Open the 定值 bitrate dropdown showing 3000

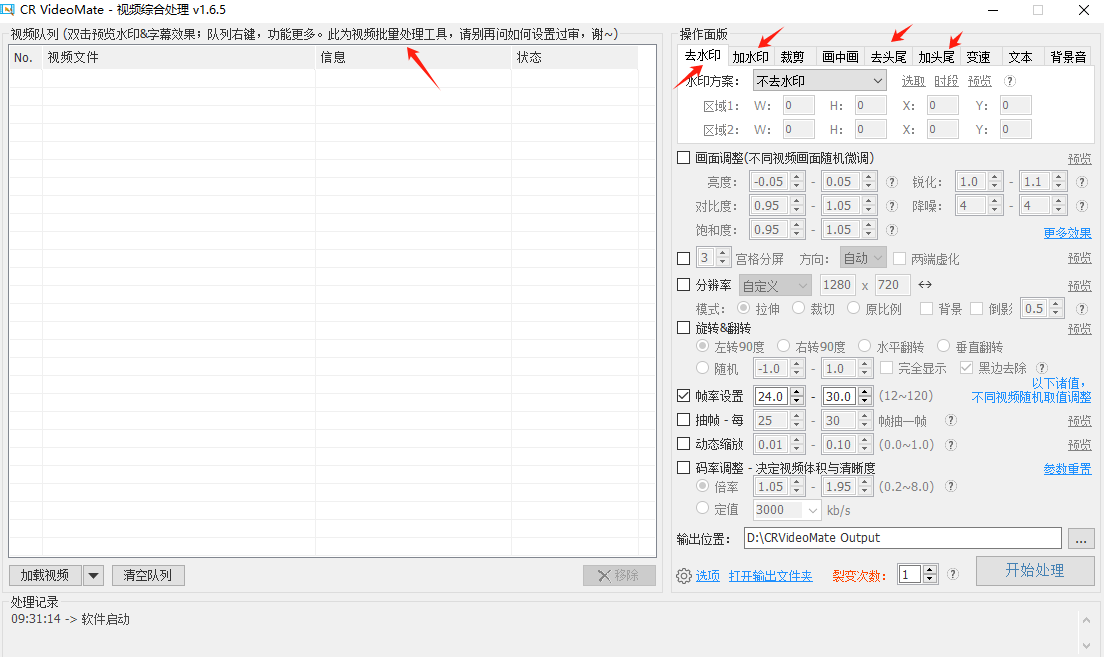click(x=786, y=510)
